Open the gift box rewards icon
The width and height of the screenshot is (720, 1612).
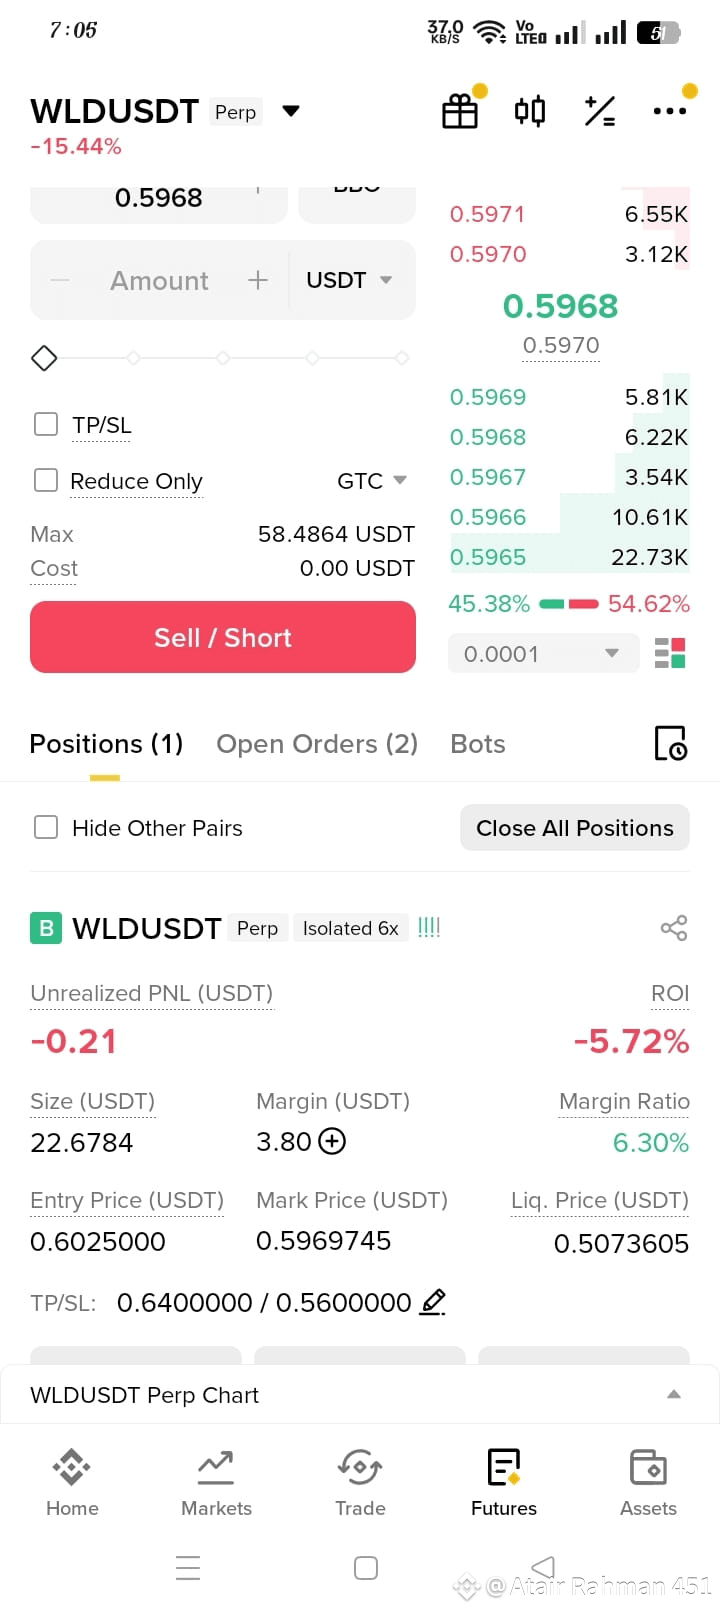tap(460, 111)
